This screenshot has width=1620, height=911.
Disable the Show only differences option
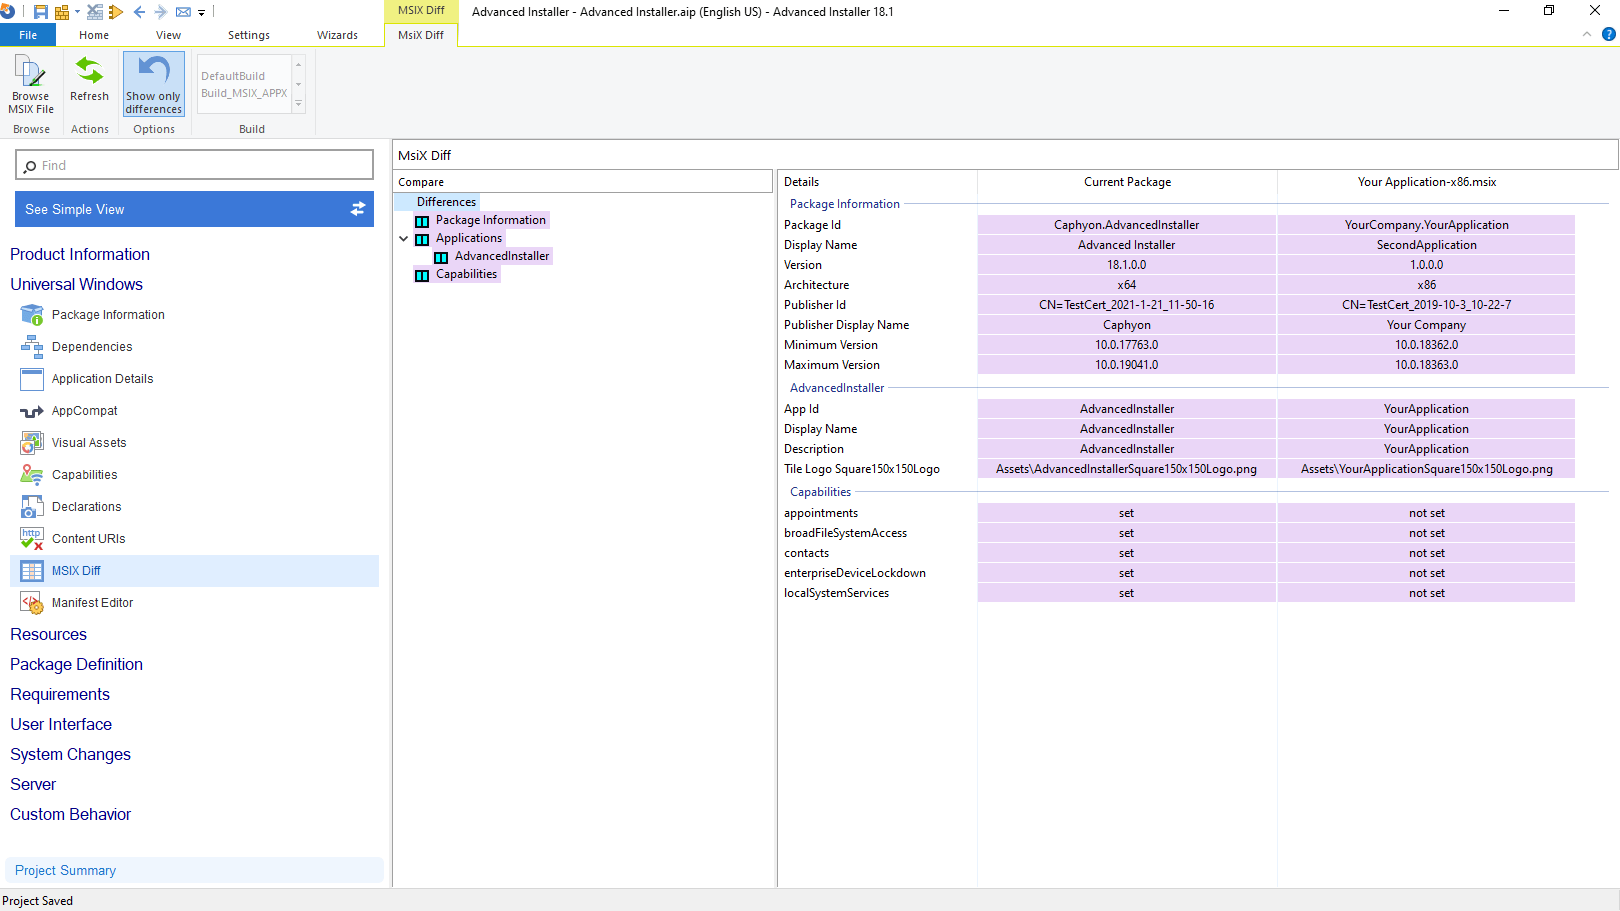pos(153,84)
